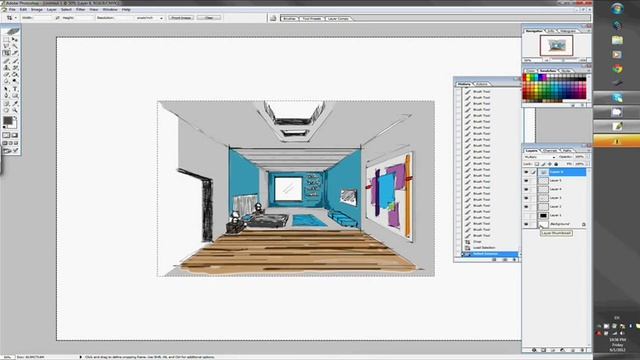
Task: Select the Brush tool in toolbox
Action: (x=14, y=60)
